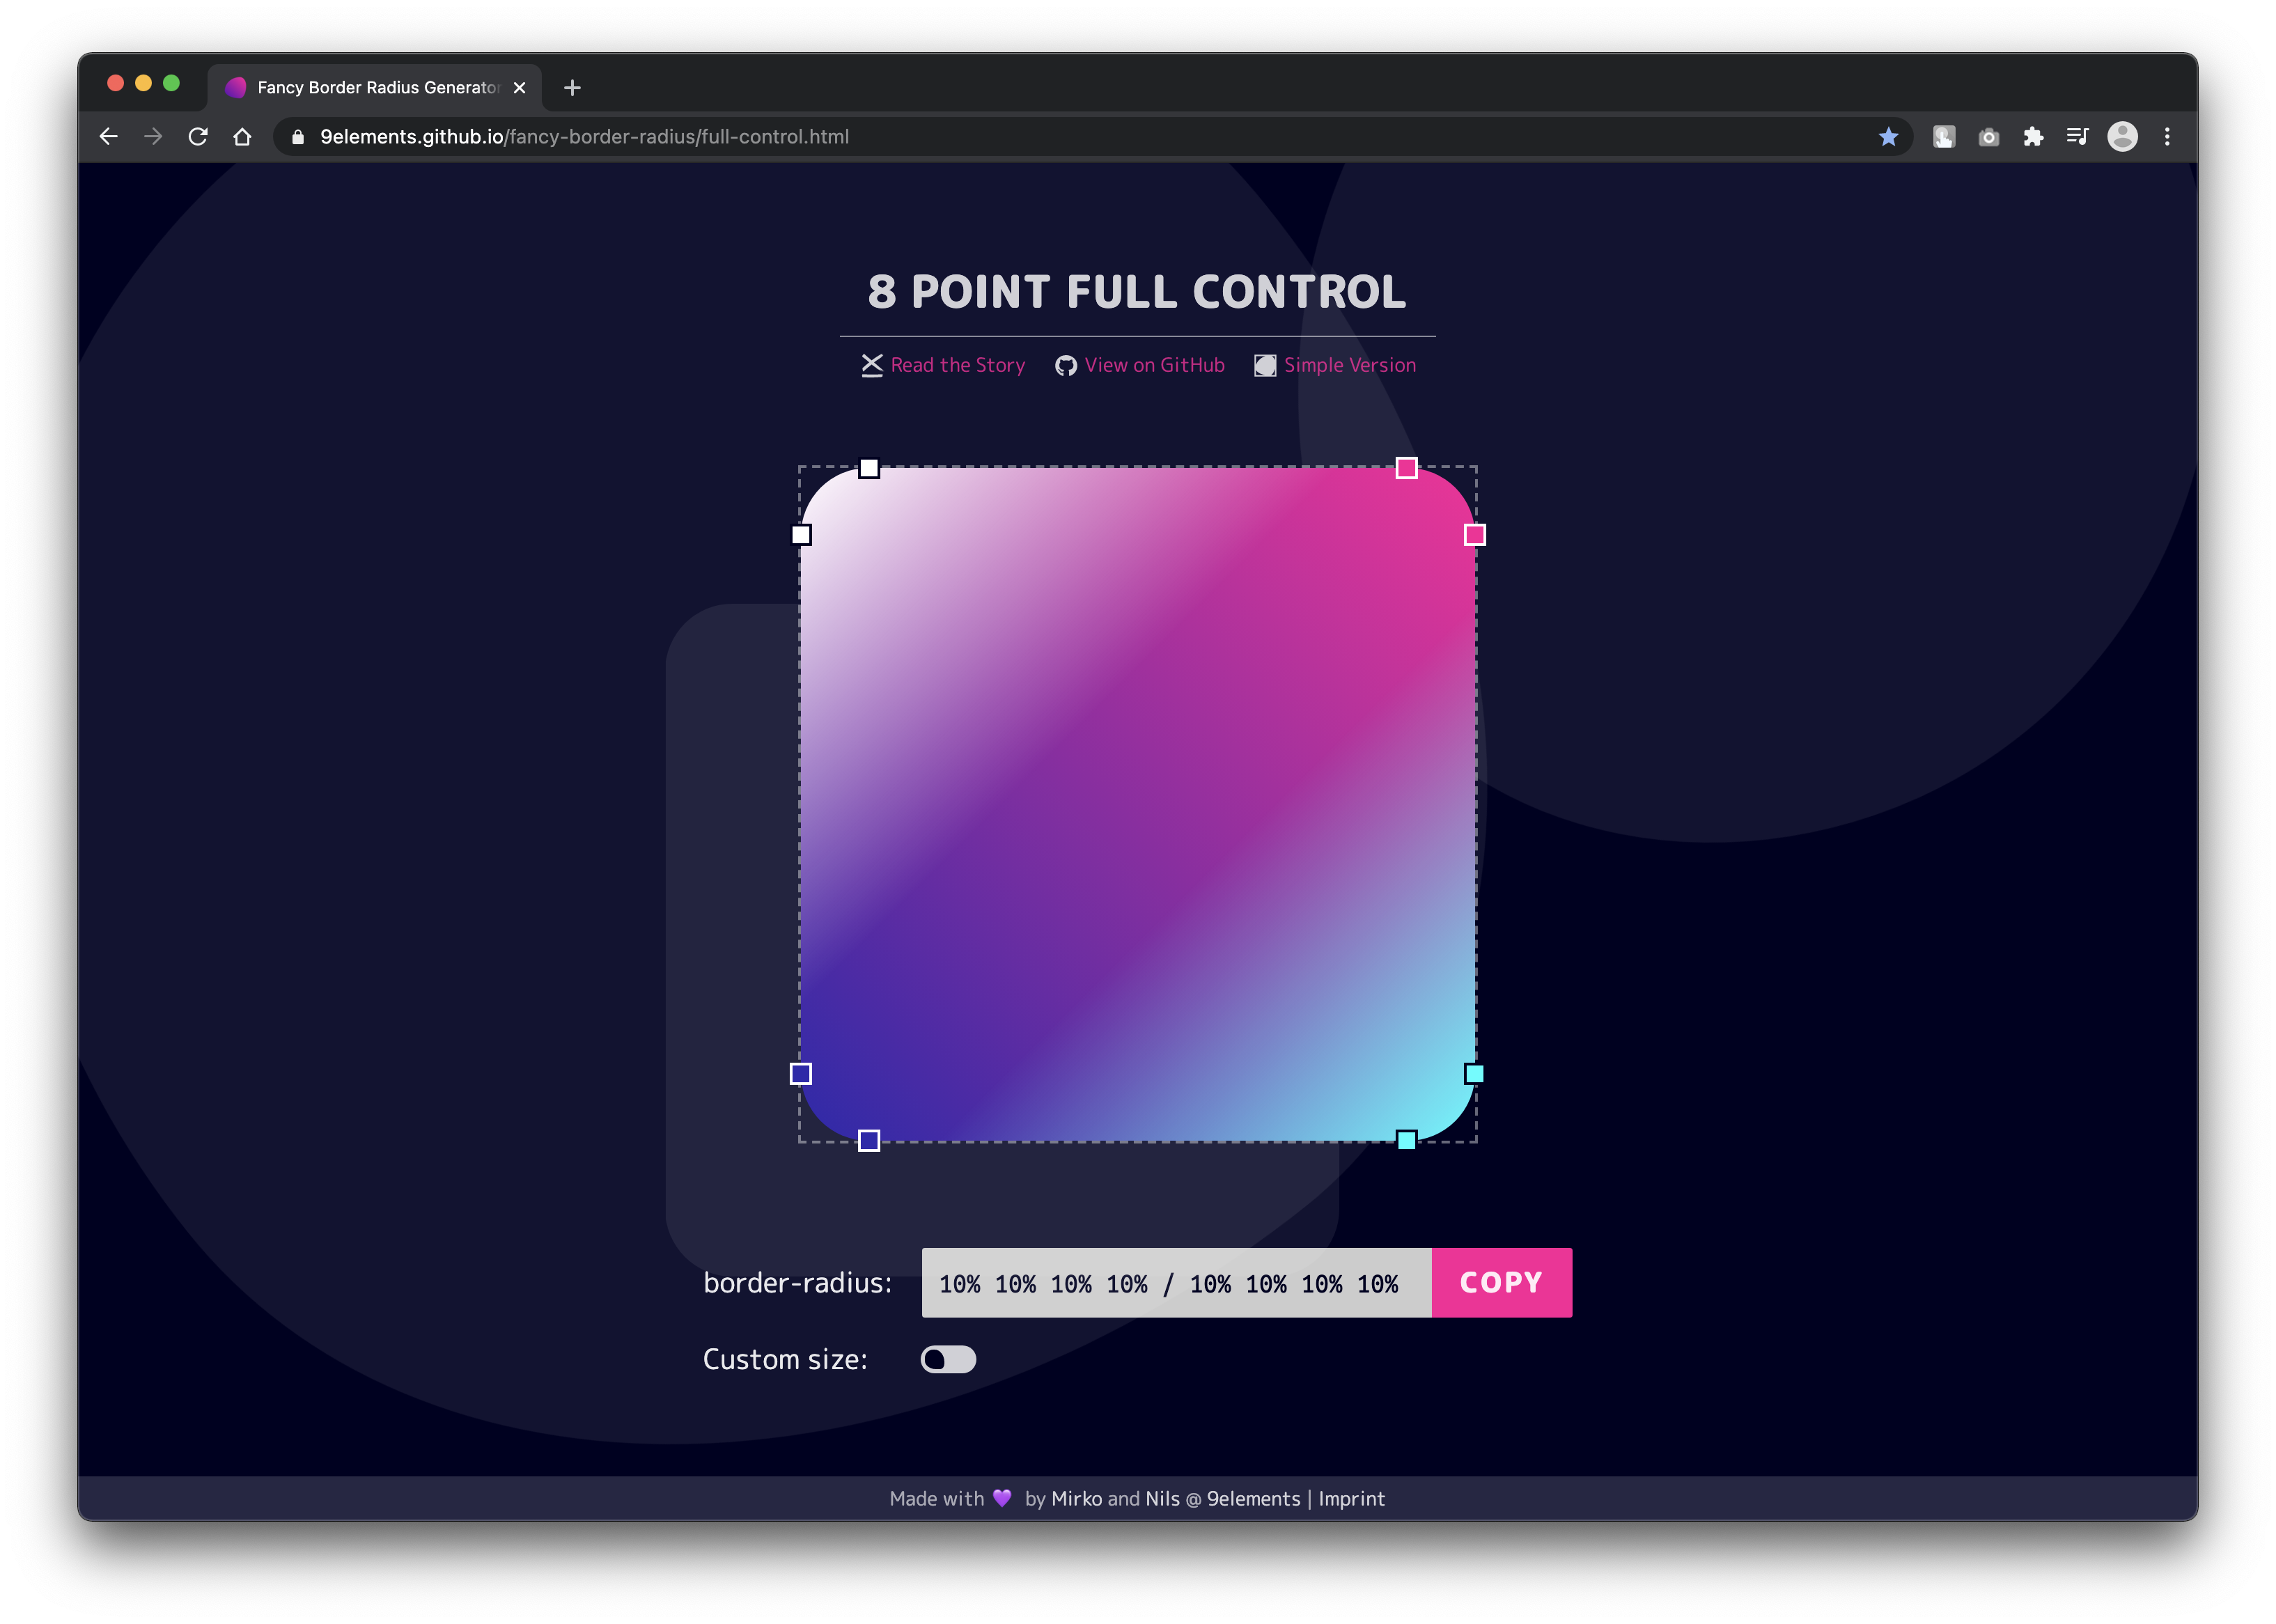Screen dimensions: 2276x1624
Task: Click the camera extension icon
Action: tap(1988, 137)
